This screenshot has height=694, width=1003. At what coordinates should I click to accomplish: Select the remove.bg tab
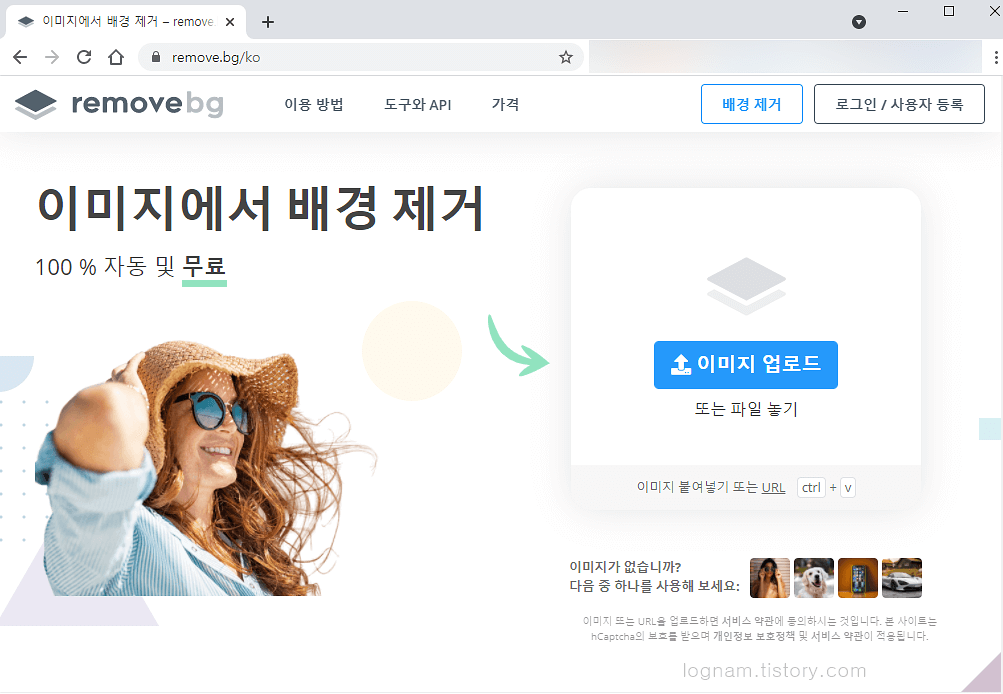pos(125,22)
